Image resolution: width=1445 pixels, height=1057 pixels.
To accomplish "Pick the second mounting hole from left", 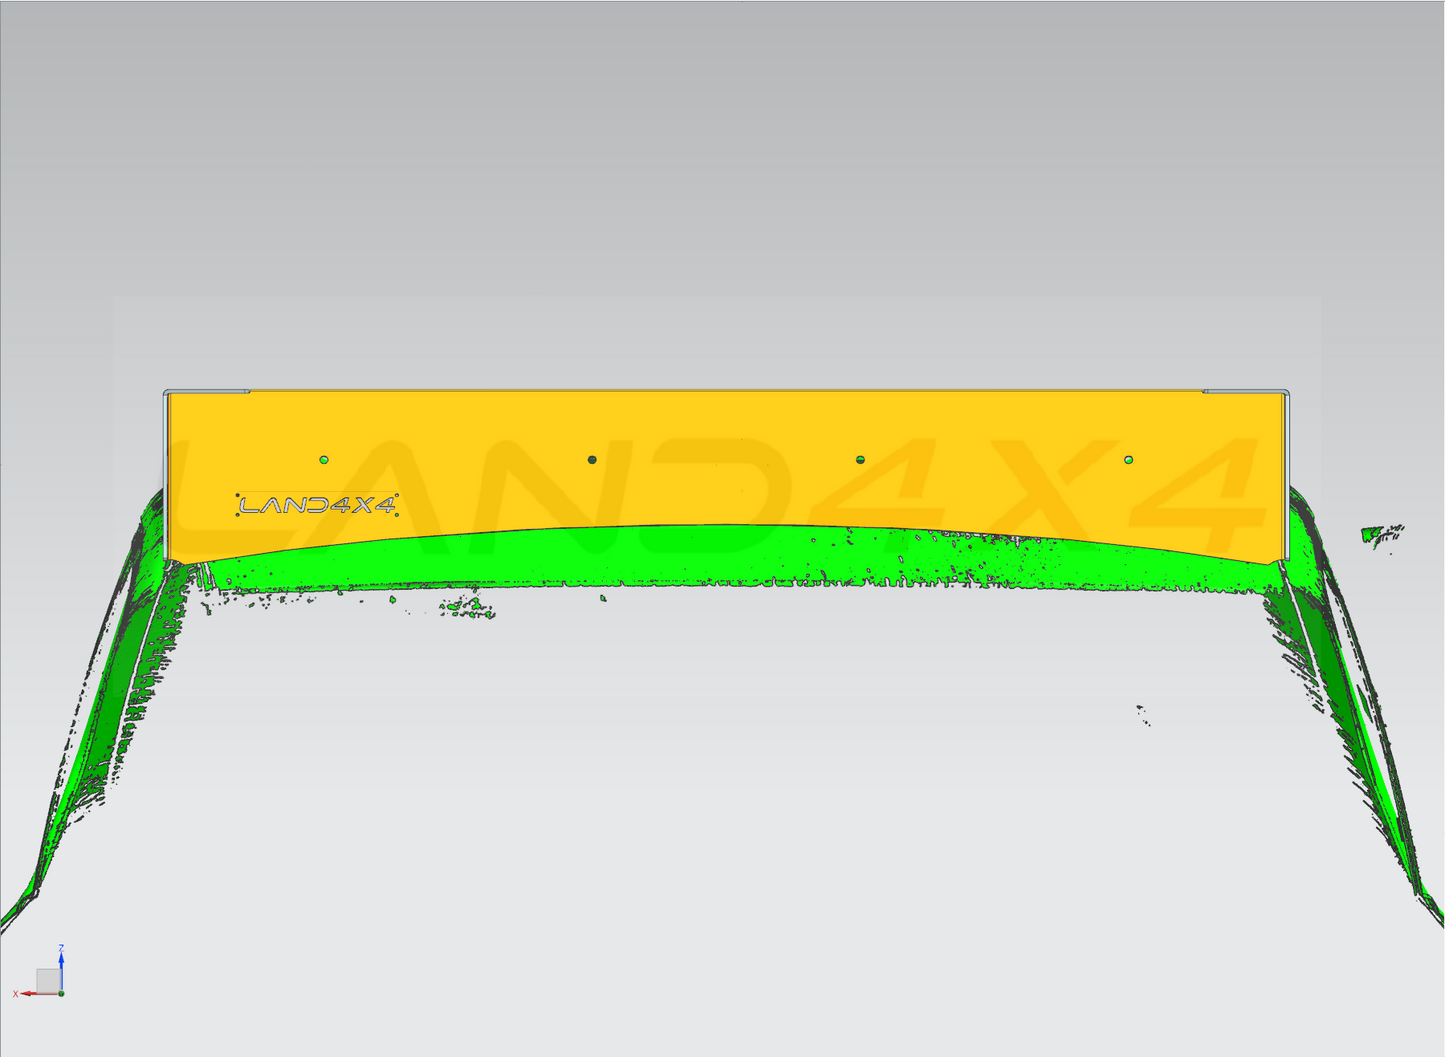I will tap(592, 460).
